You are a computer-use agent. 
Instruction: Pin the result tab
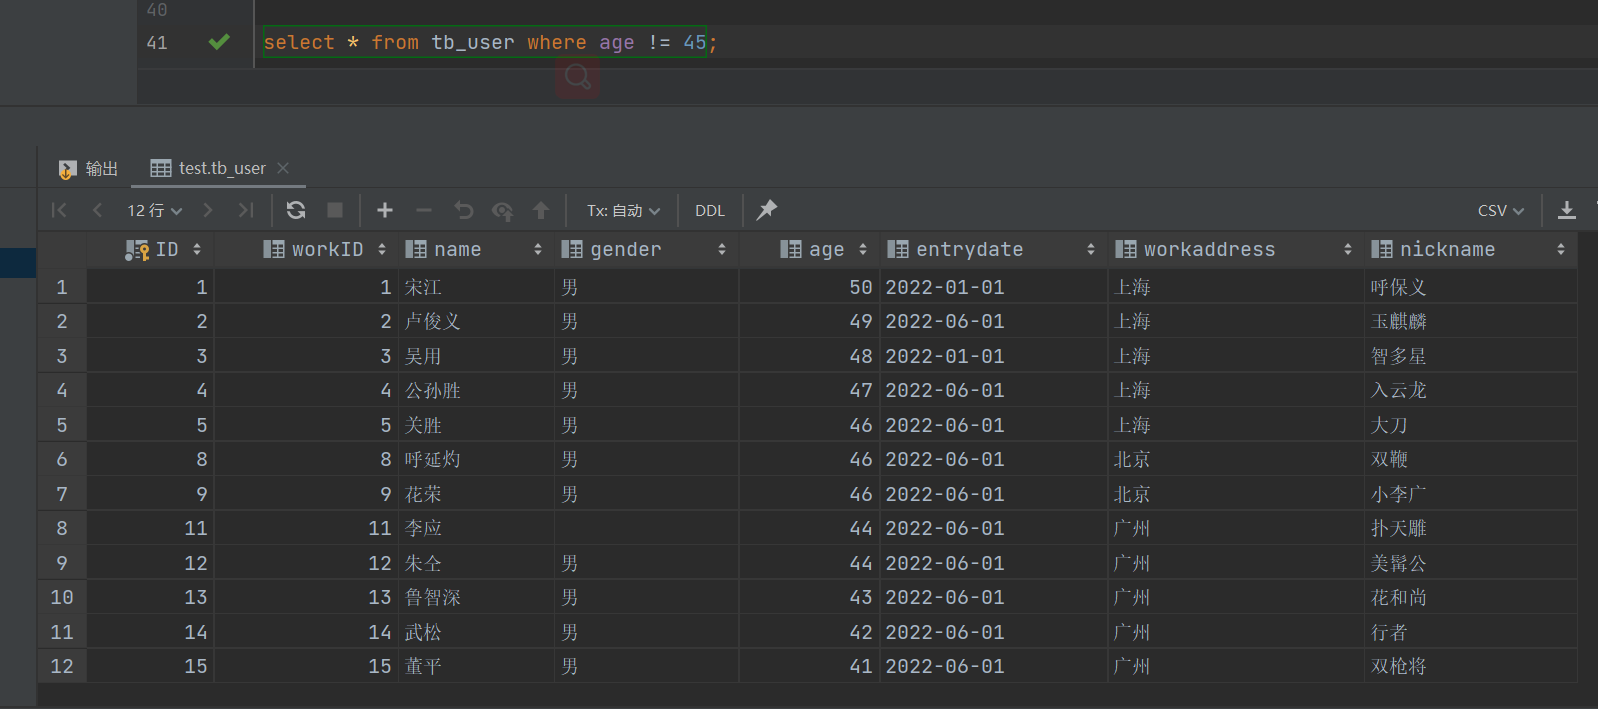pyautogui.click(x=767, y=210)
